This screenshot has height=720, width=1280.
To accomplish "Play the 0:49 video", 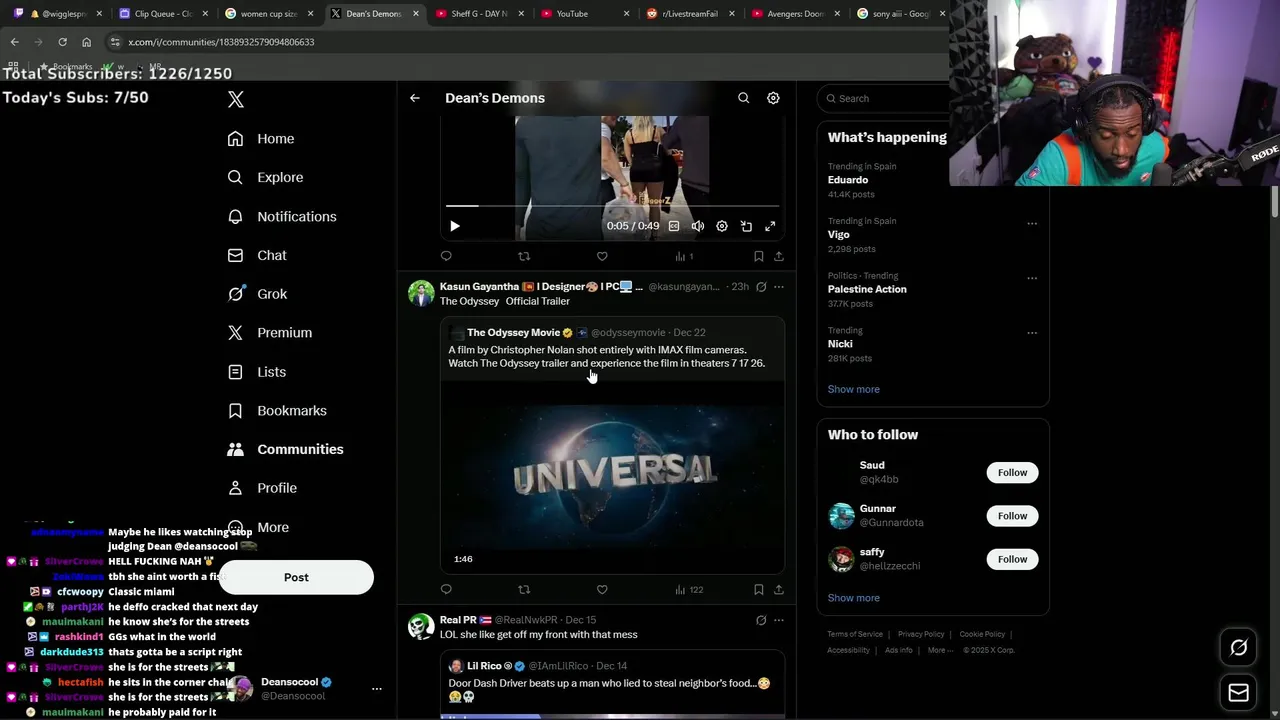I will click(455, 226).
